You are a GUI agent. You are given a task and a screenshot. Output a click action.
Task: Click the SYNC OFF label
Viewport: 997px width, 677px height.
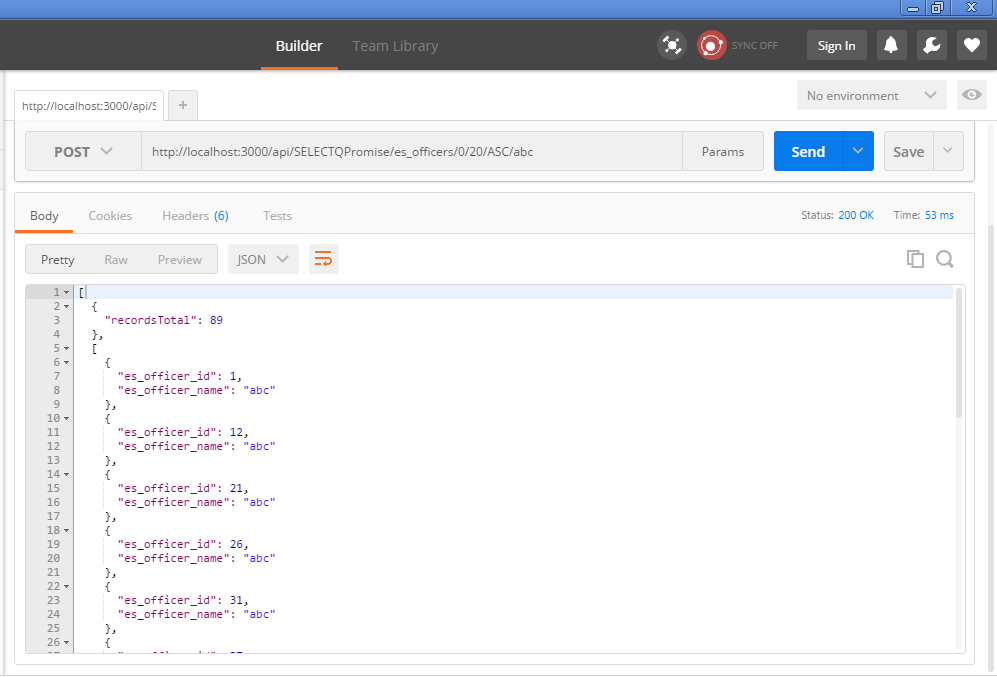coord(755,45)
